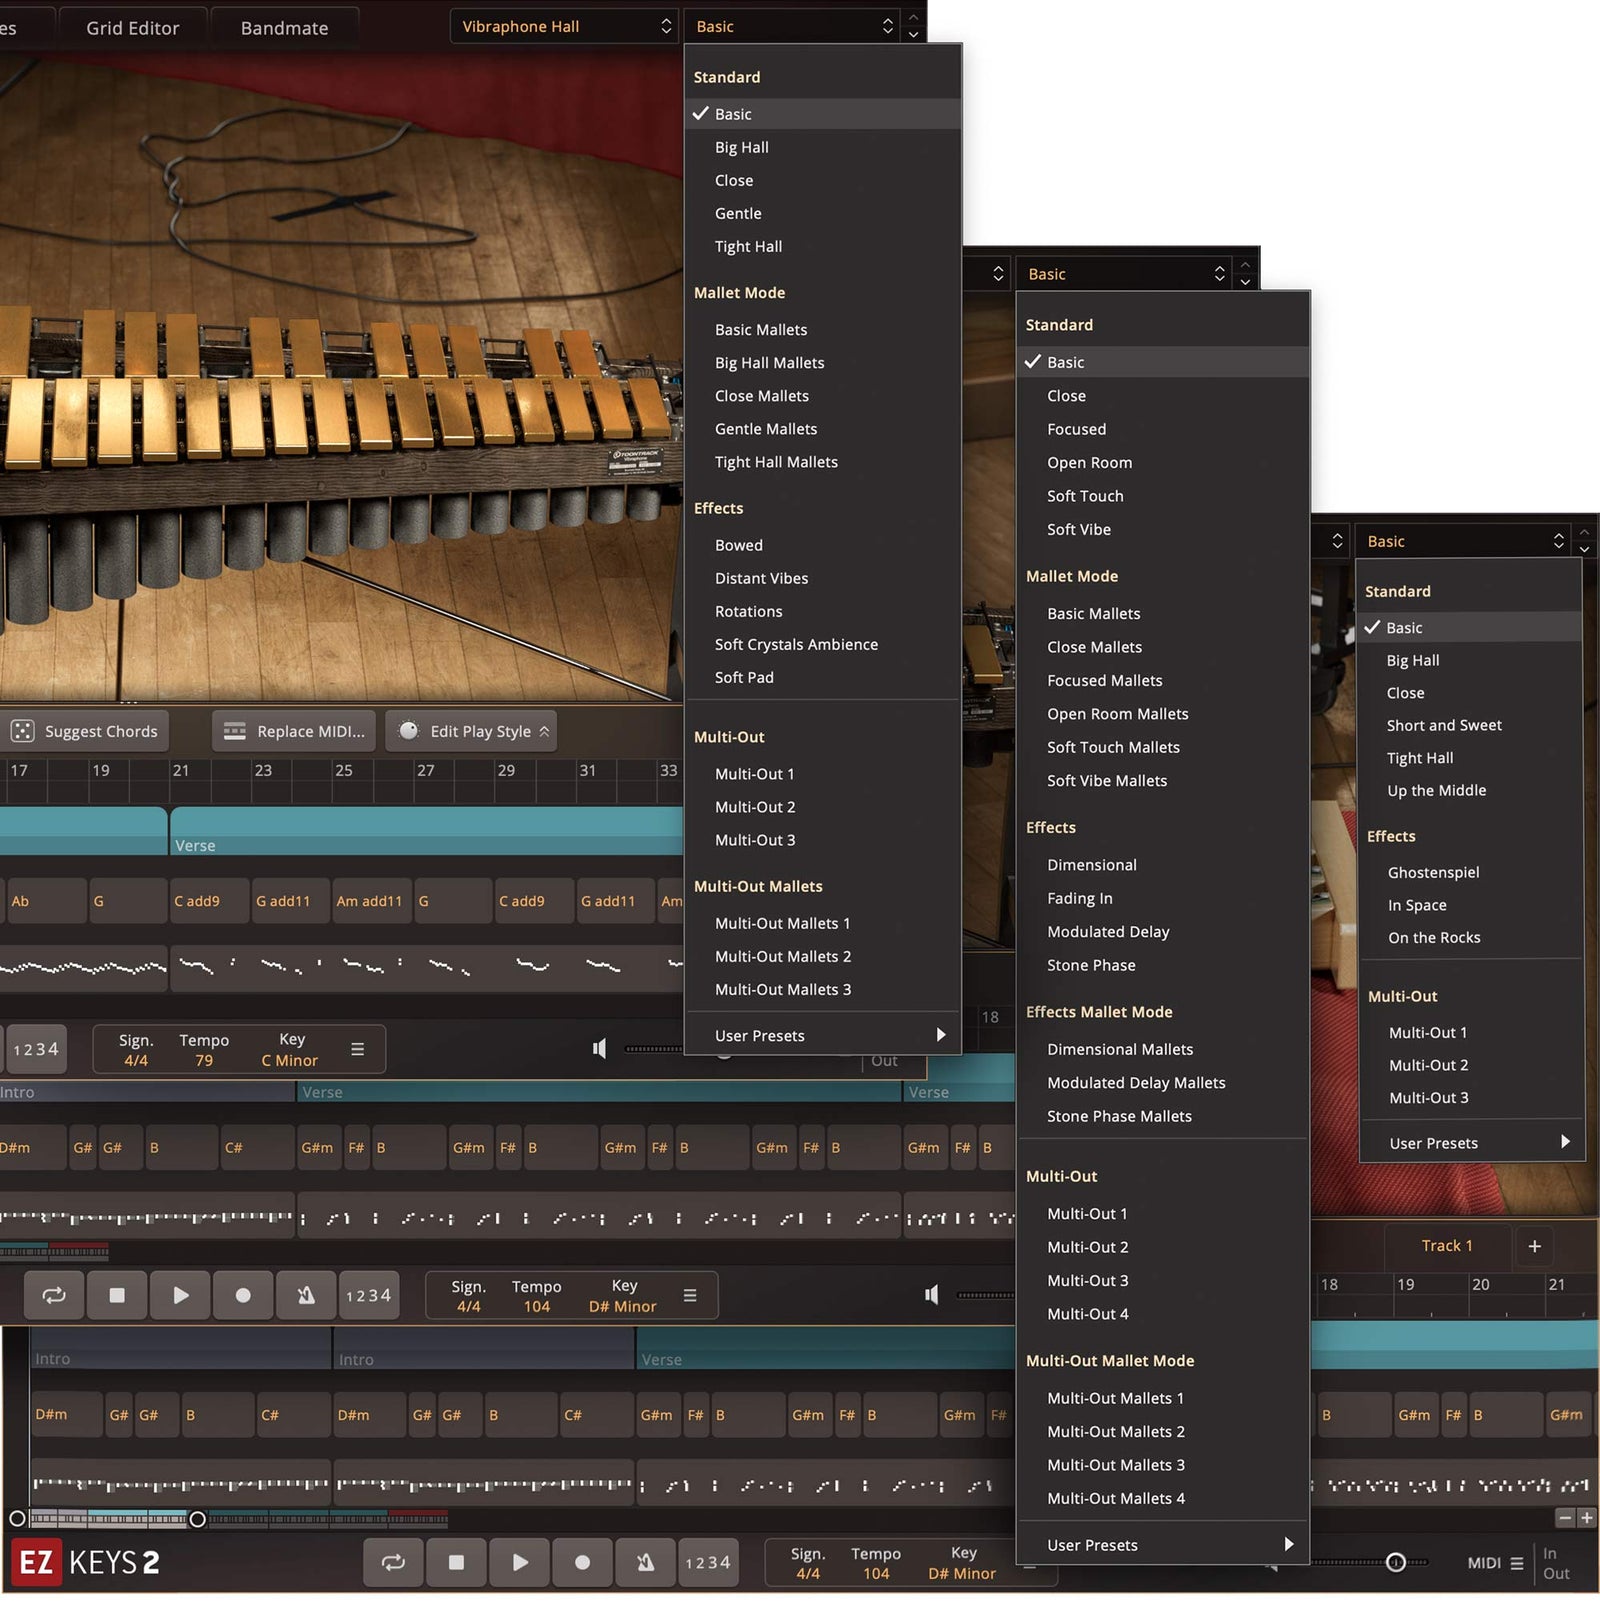
Task: Switch to the Grid Editor tab
Action: point(132,28)
